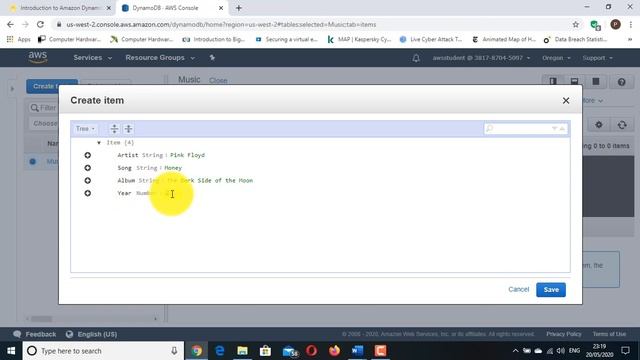Open File Explorer from the taskbar

pyautogui.click(x=242, y=351)
